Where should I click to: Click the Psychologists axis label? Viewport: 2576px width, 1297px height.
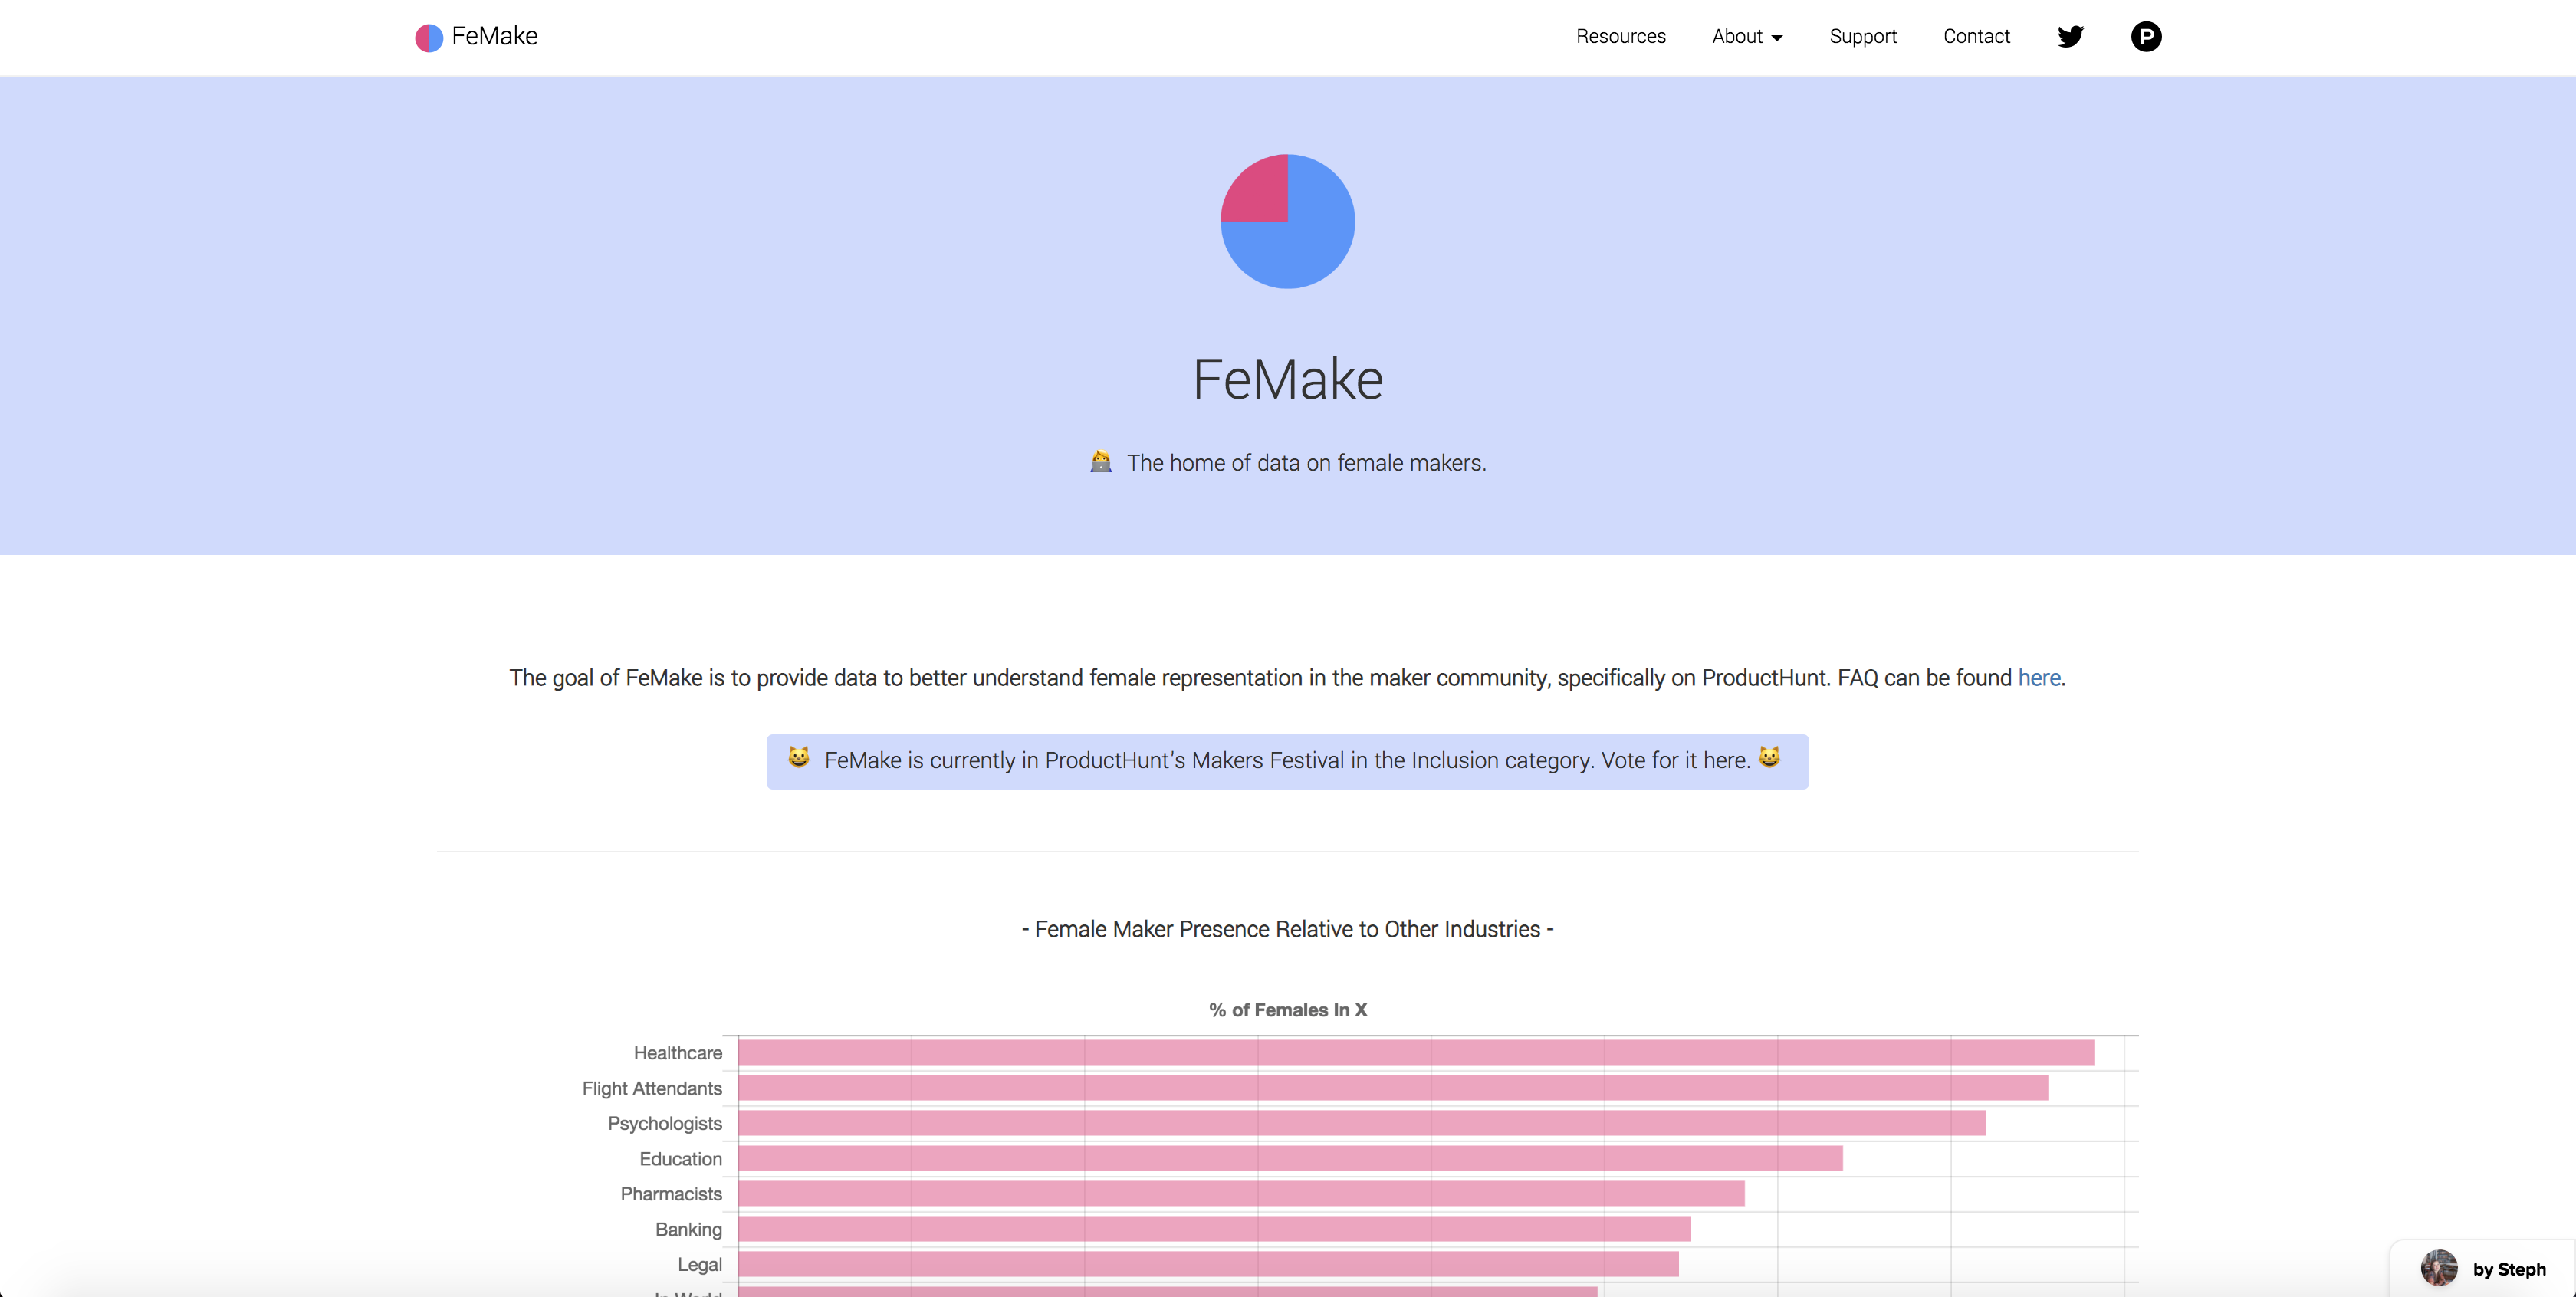(x=665, y=1124)
